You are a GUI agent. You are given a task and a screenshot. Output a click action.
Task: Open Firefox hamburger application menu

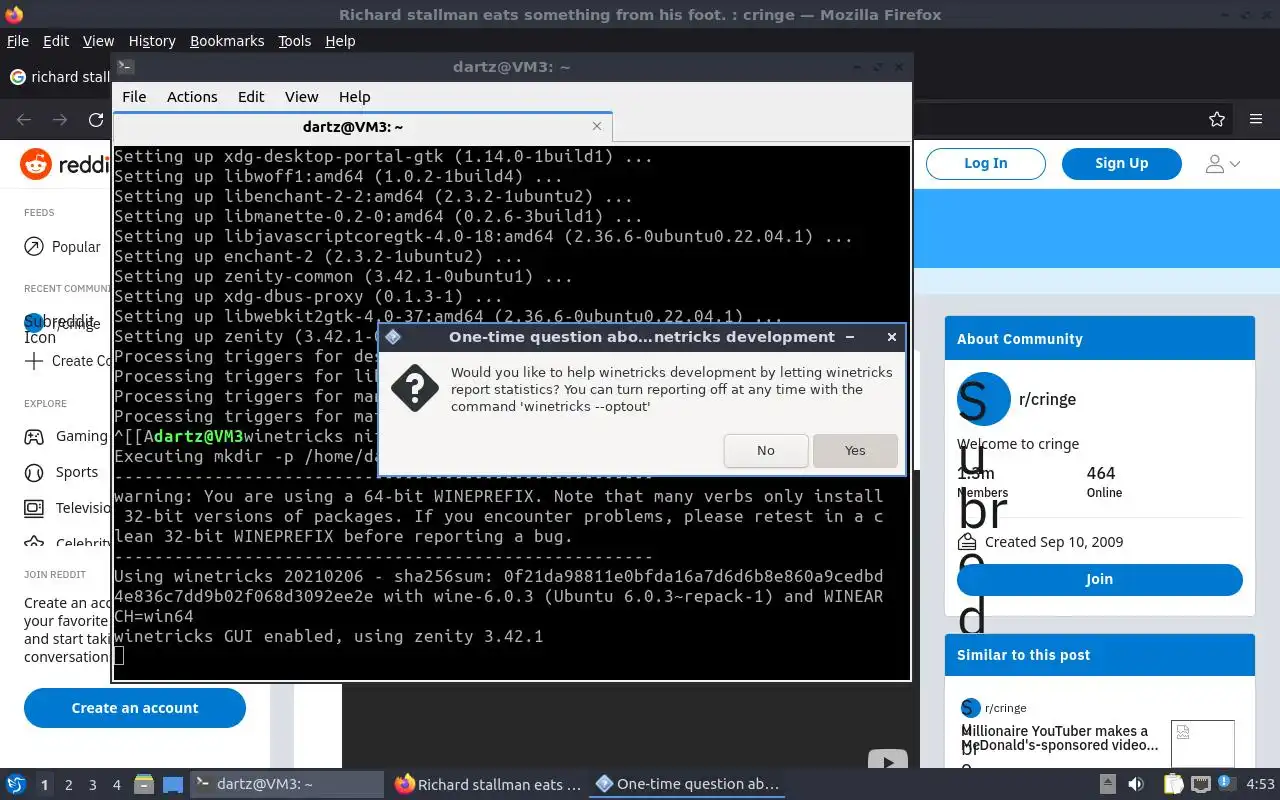tap(1256, 120)
